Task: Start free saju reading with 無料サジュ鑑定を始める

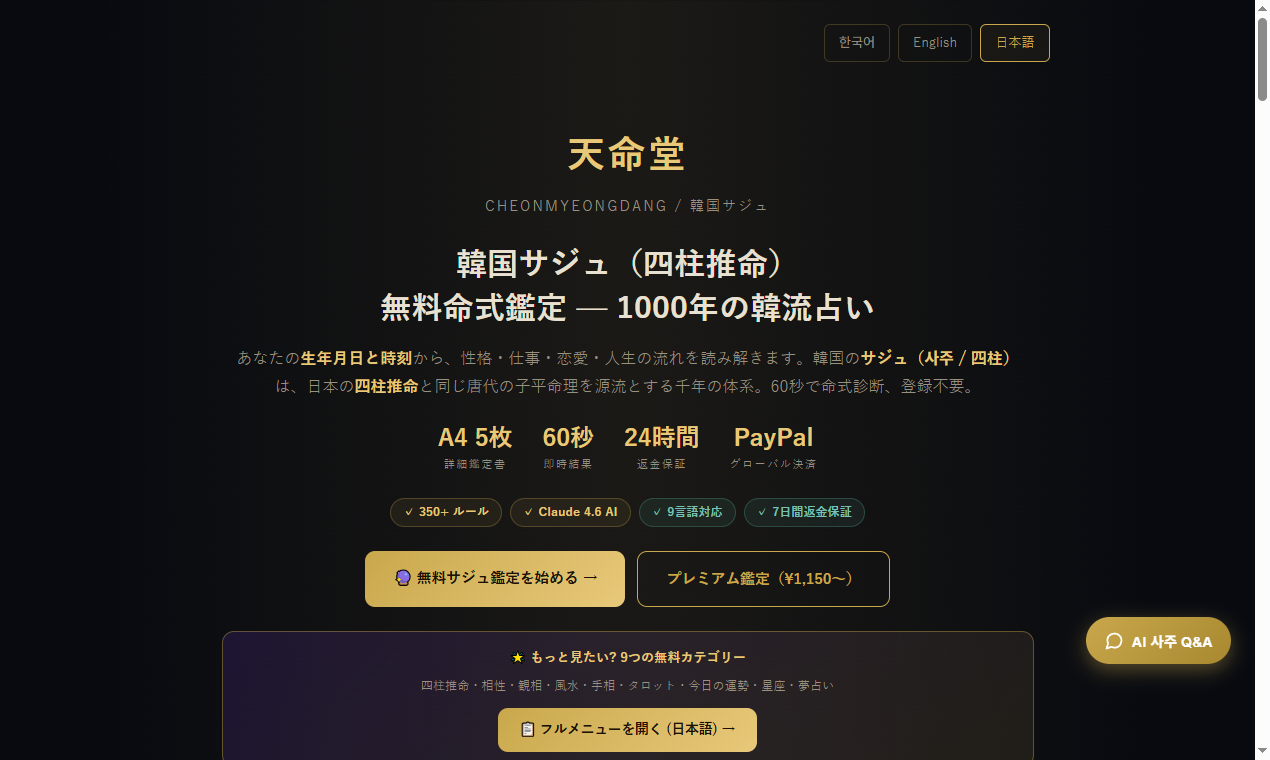Action: 495,579
